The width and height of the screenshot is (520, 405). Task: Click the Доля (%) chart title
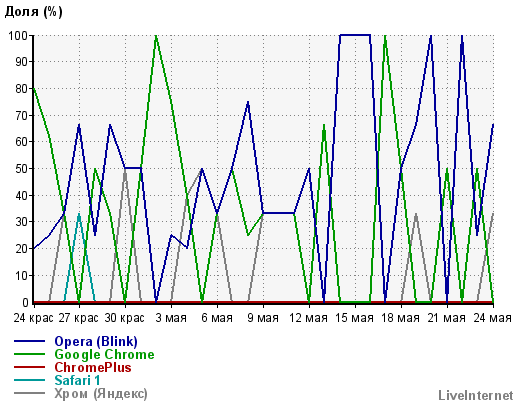click(34, 12)
